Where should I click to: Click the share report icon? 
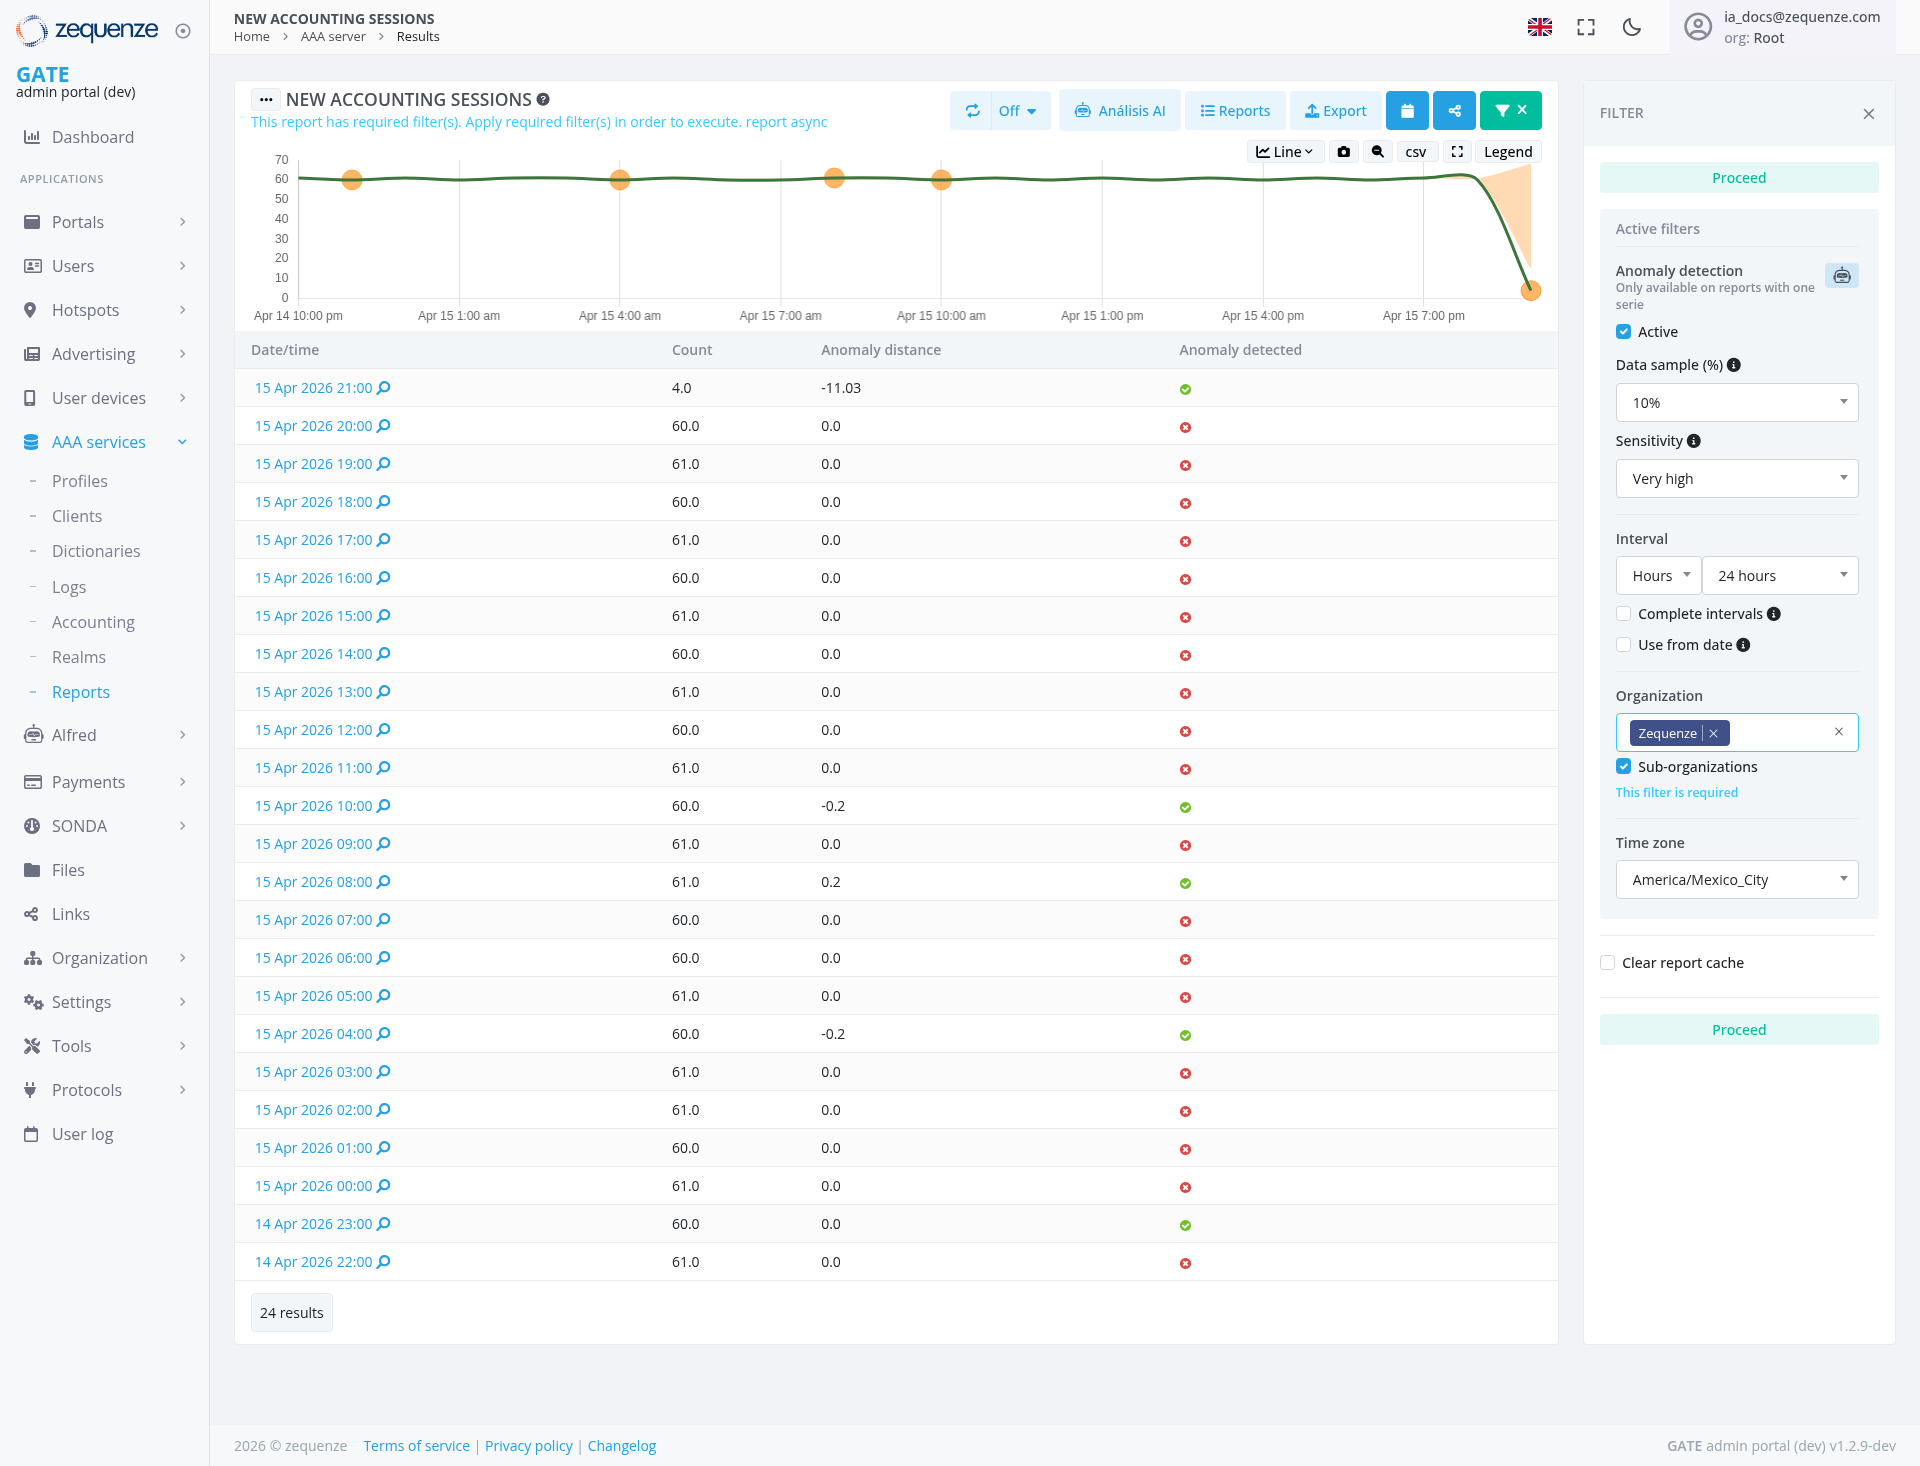click(1454, 110)
